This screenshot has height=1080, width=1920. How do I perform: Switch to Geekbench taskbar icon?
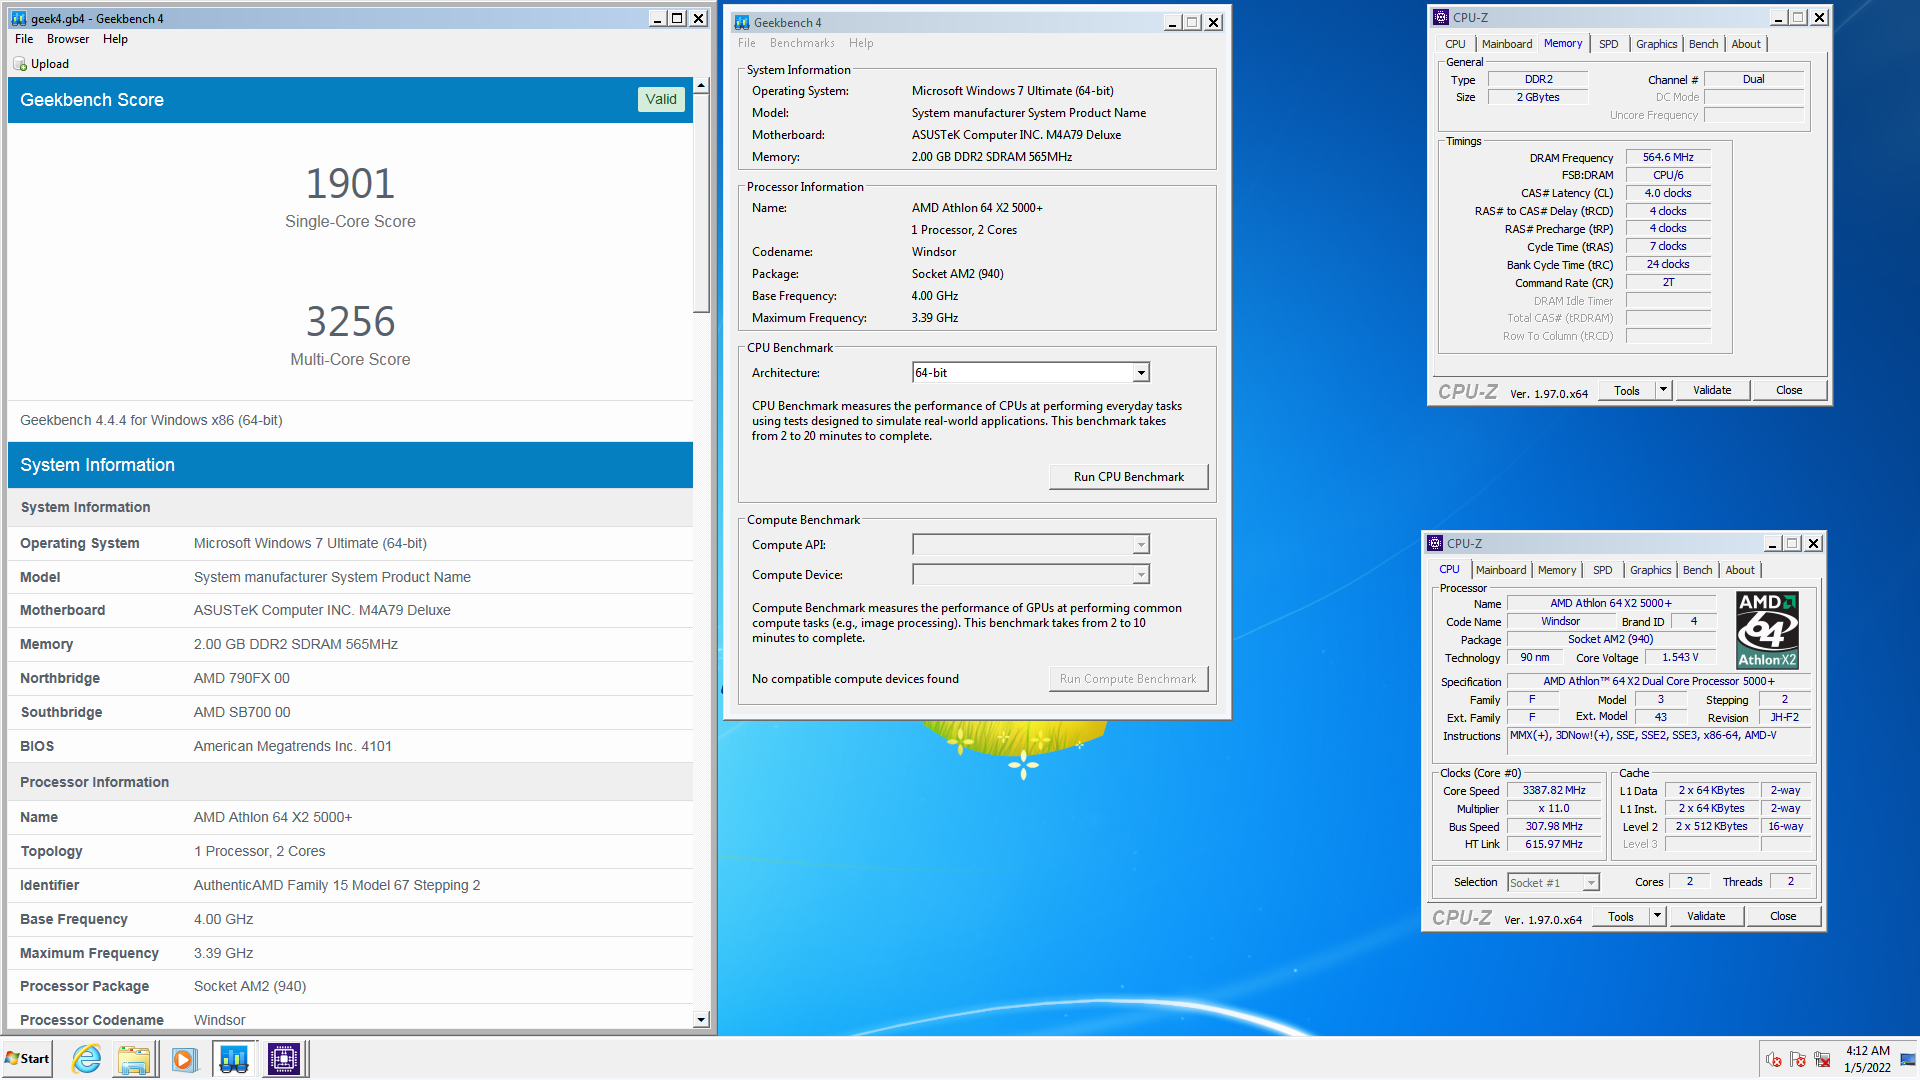(234, 1059)
